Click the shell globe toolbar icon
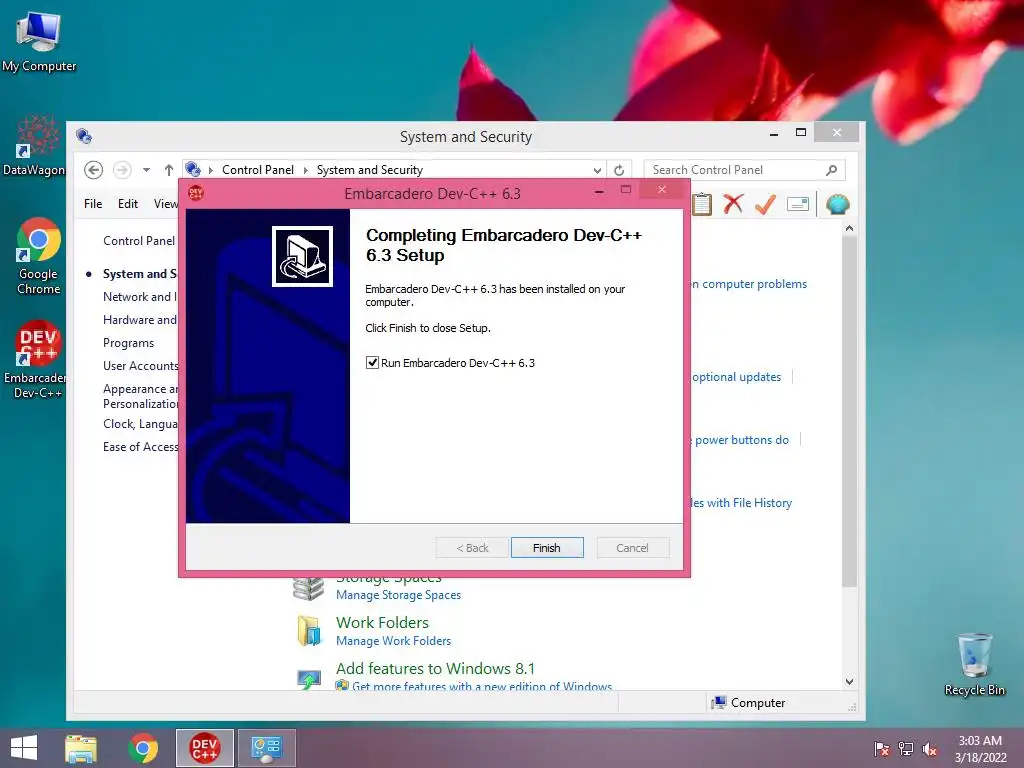The image size is (1024, 768). pyautogui.click(x=837, y=204)
